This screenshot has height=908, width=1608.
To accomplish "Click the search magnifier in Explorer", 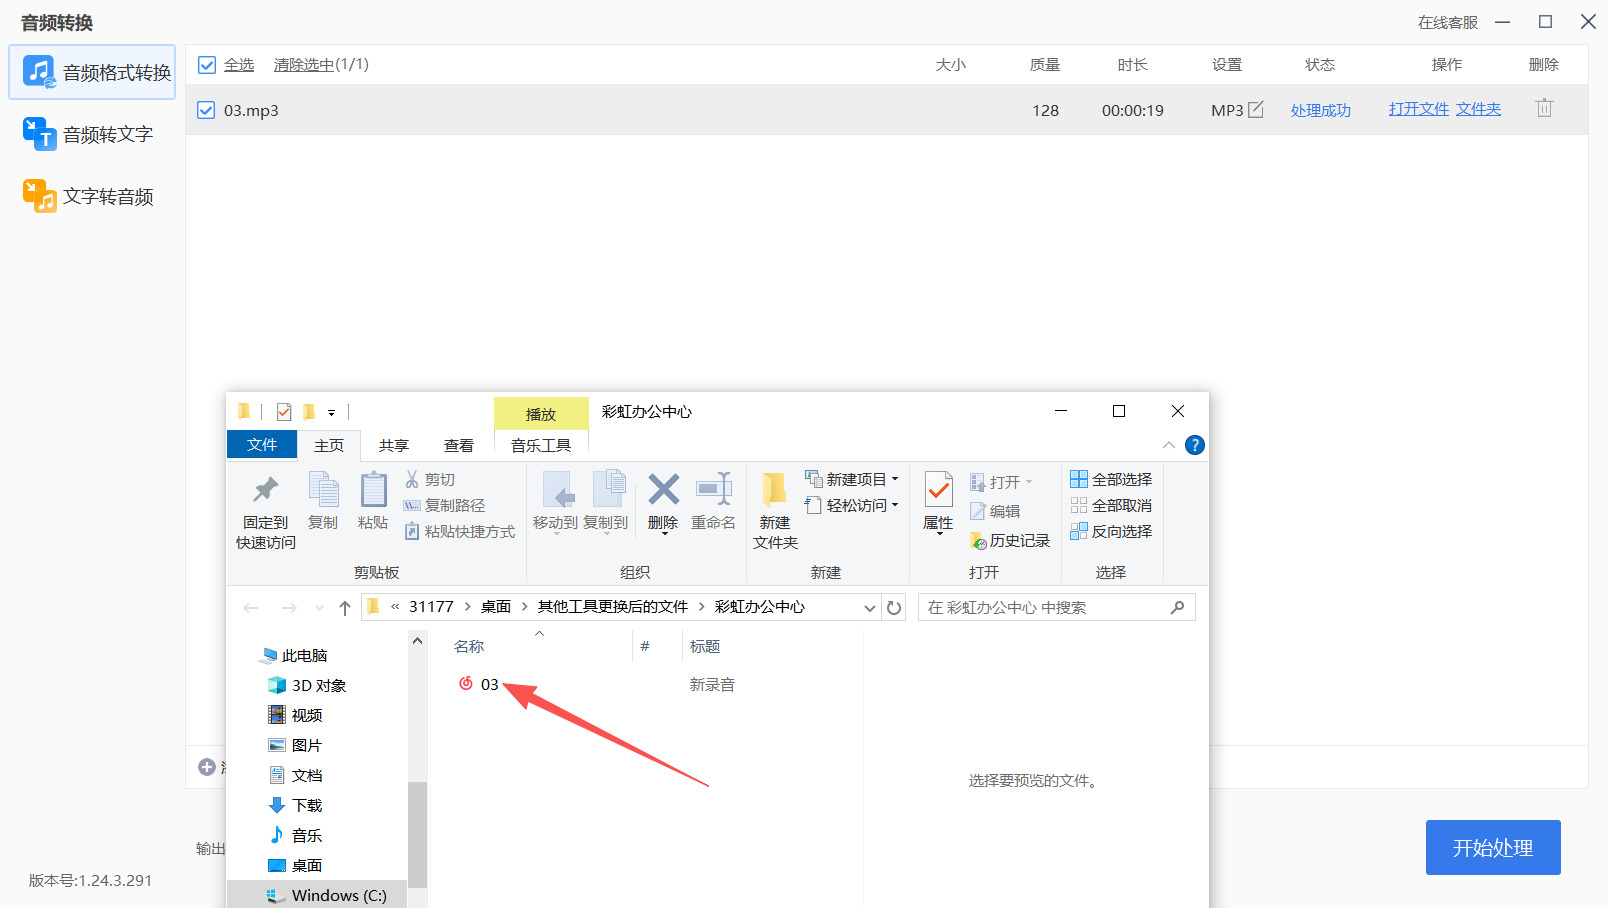I will [x=1177, y=607].
